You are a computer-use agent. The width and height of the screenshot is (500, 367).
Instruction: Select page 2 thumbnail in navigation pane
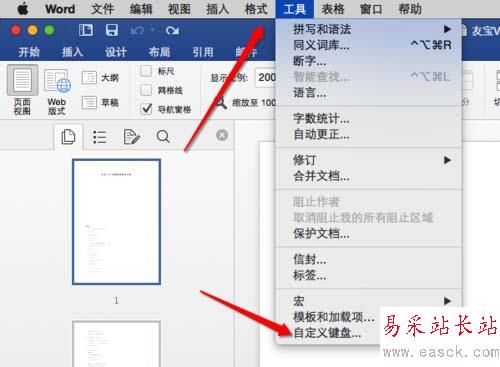(116, 344)
